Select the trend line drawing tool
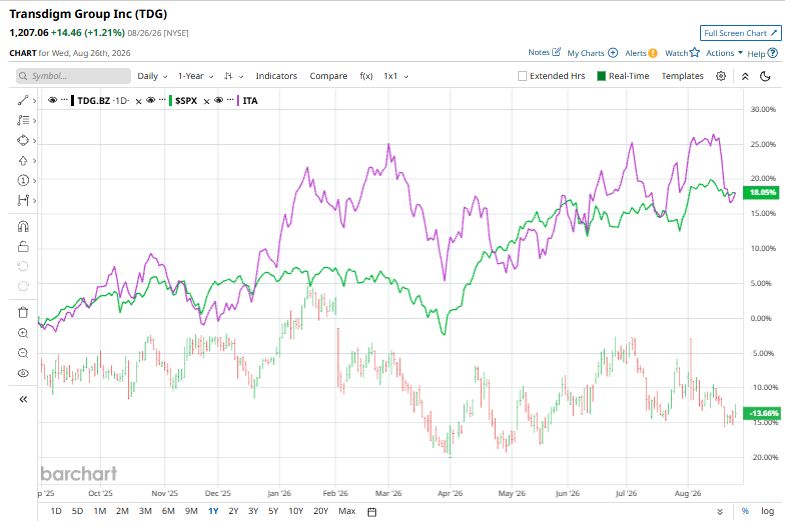This screenshot has height=527, width=785. coord(23,101)
